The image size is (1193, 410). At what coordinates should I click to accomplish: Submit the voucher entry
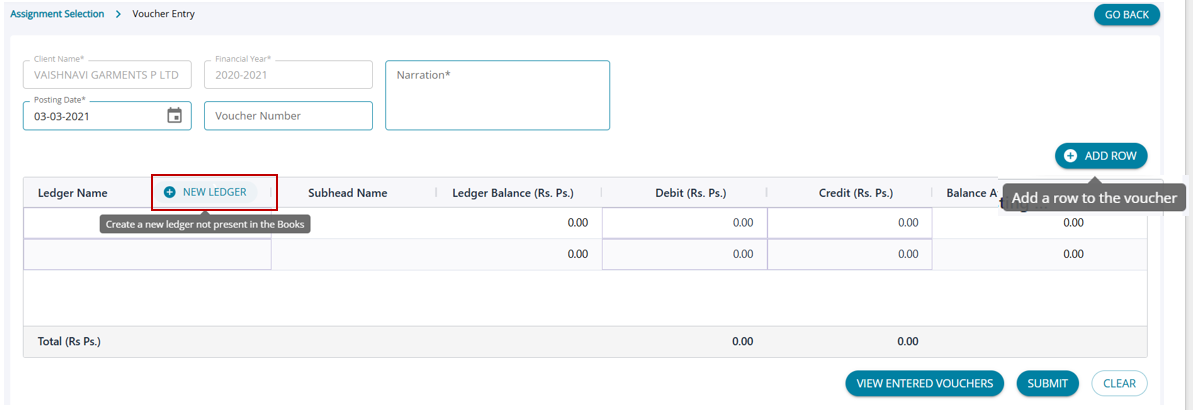point(1047,383)
